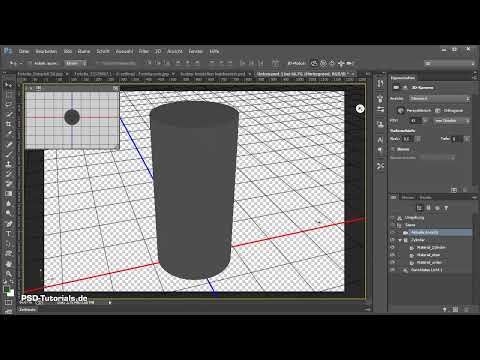Click the Quick Mask mode icon

click(8, 303)
